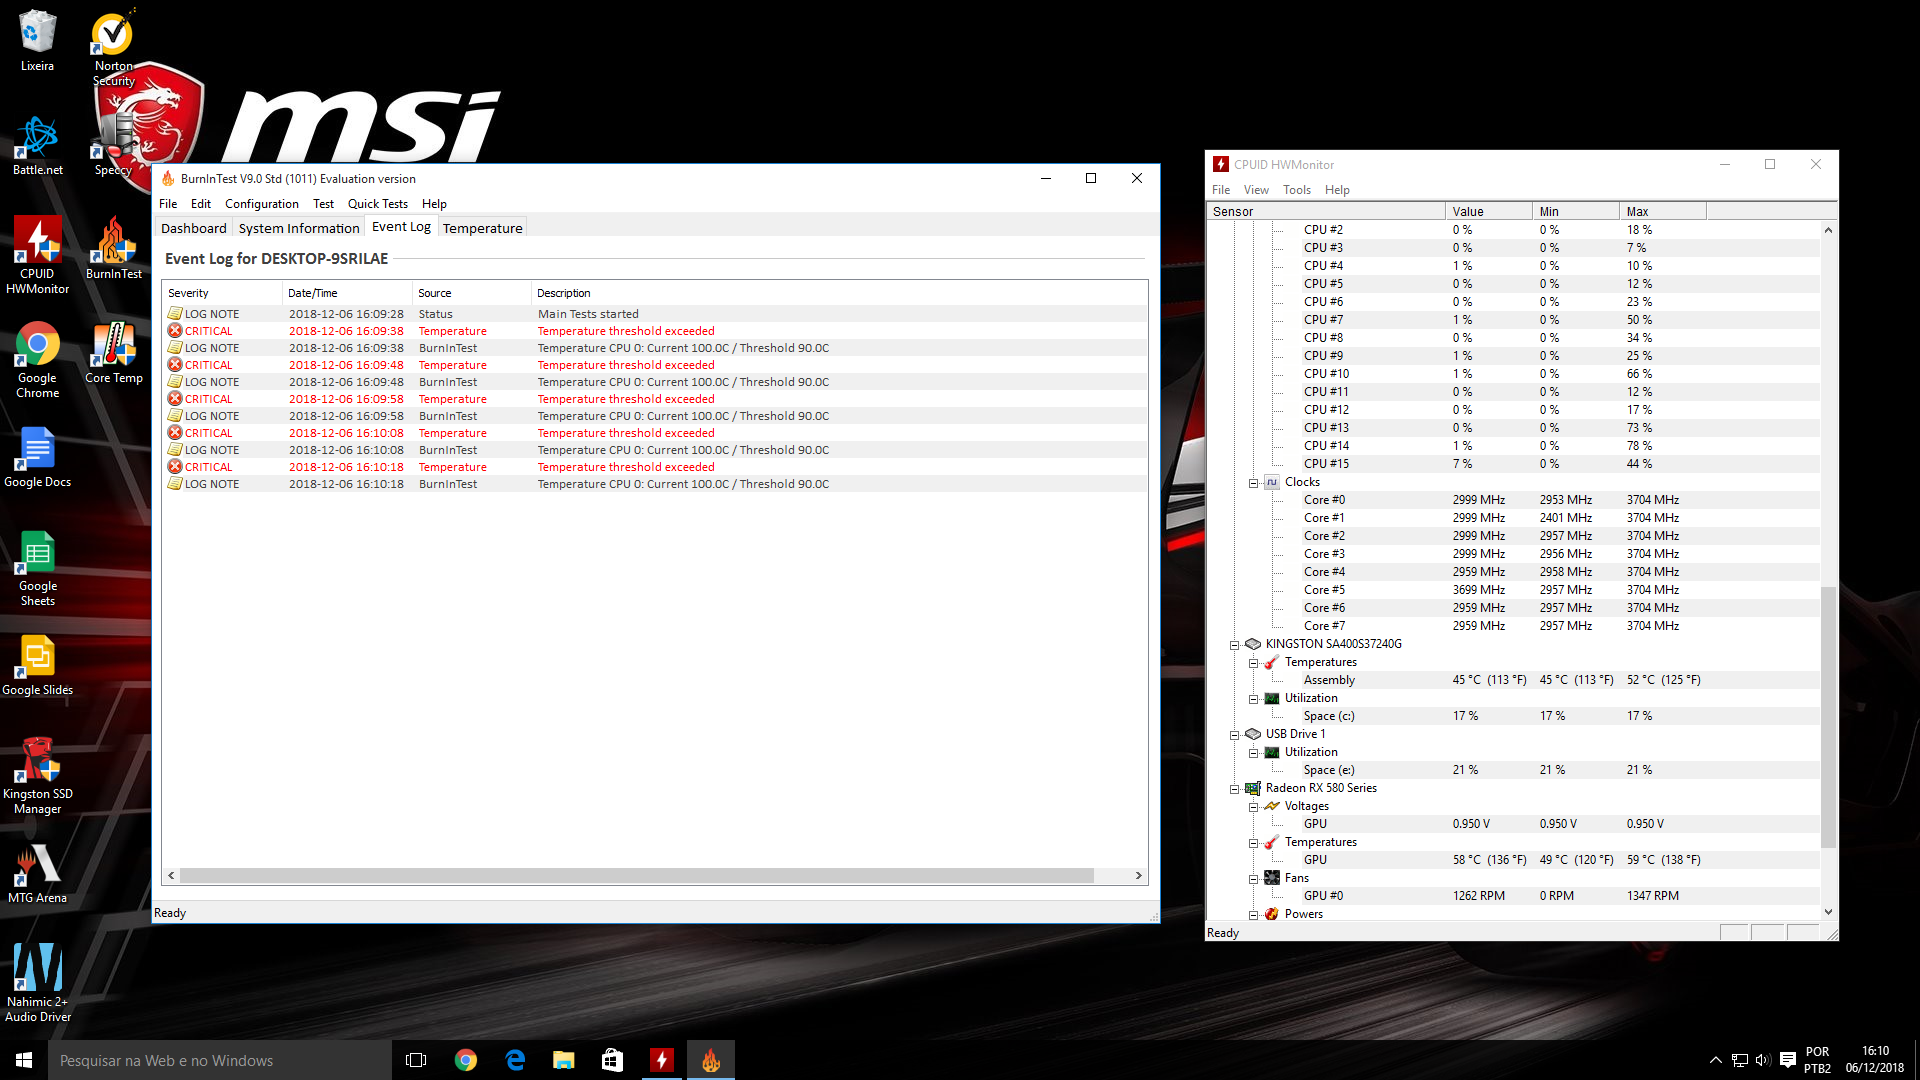Collapse the Radeon Fans node
This screenshot has height=1080, width=1920.
tap(1253, 879)
